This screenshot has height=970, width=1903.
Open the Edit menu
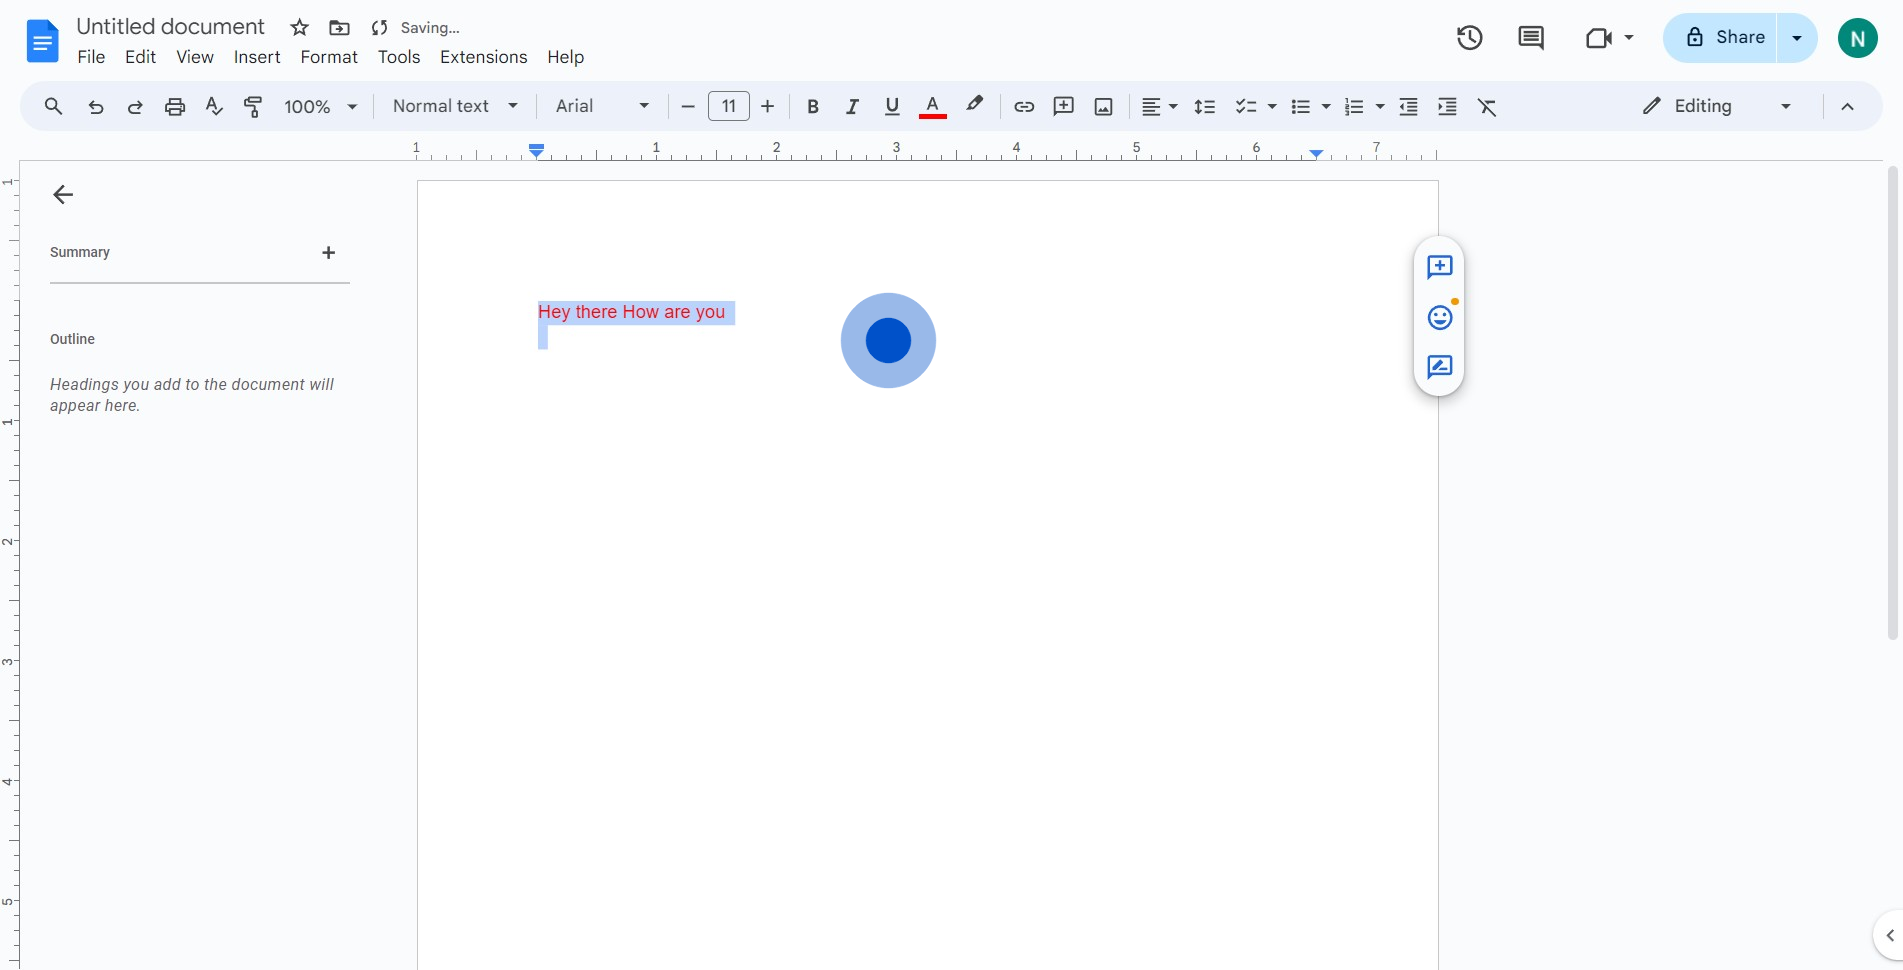pos(140,57)
